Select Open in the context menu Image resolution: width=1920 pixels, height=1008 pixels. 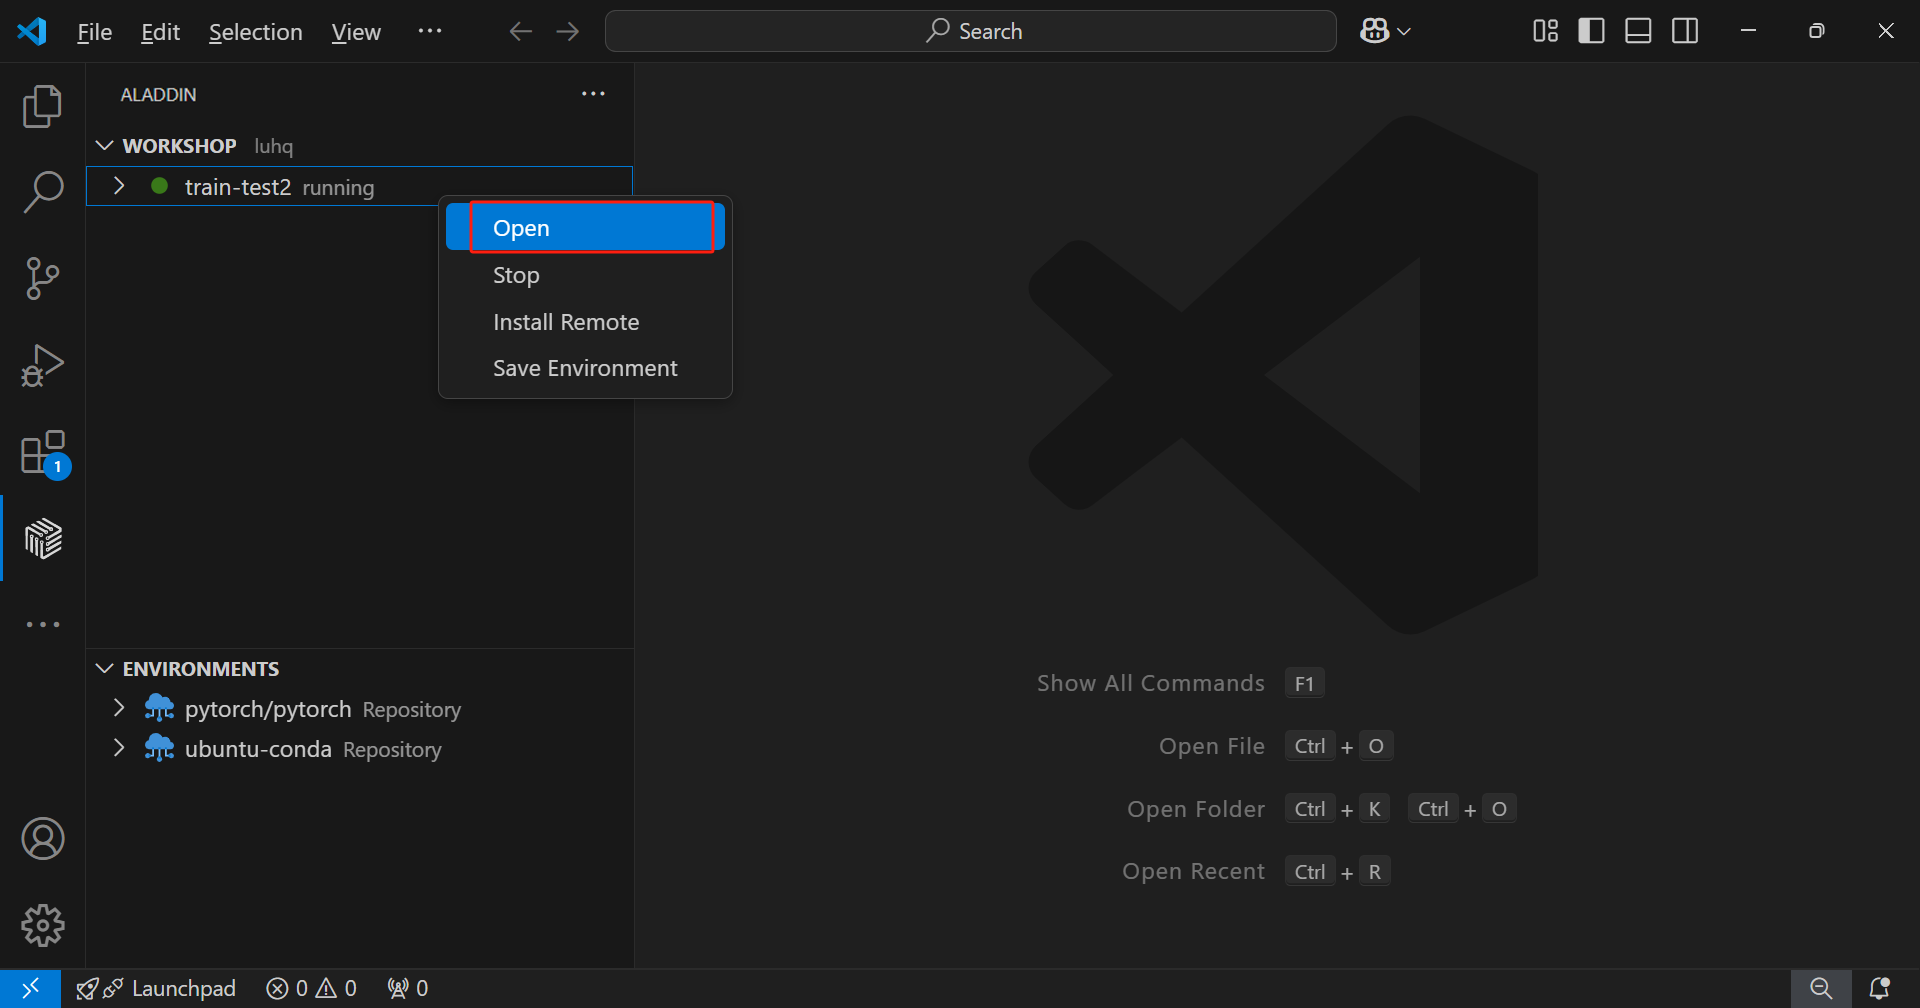coord(590,228)
